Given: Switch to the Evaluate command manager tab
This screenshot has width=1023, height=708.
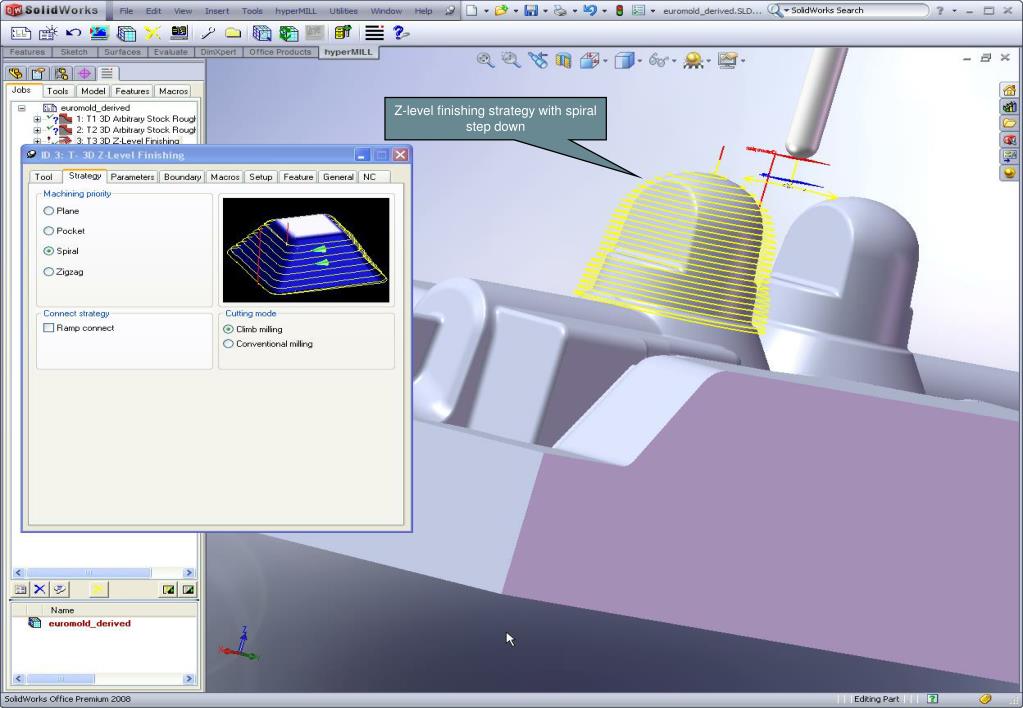Looking at the screenshot, I should click(170, 52).
